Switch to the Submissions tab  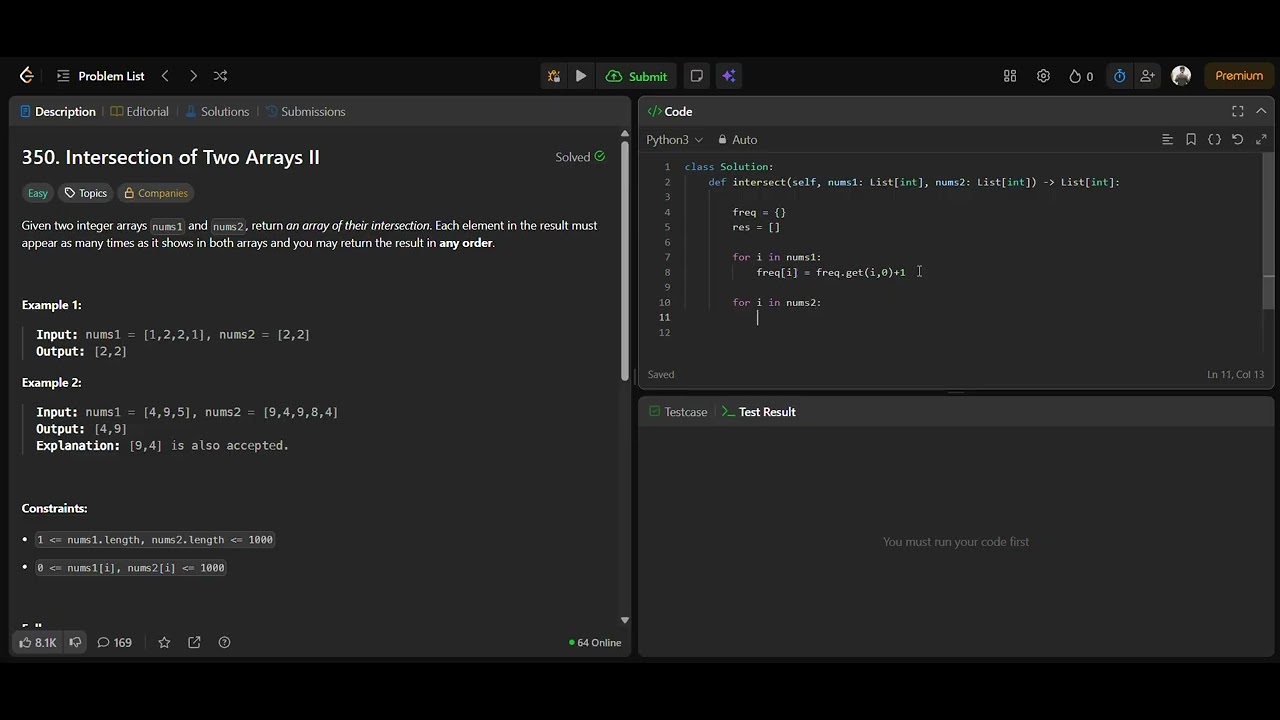coord(305,112)
